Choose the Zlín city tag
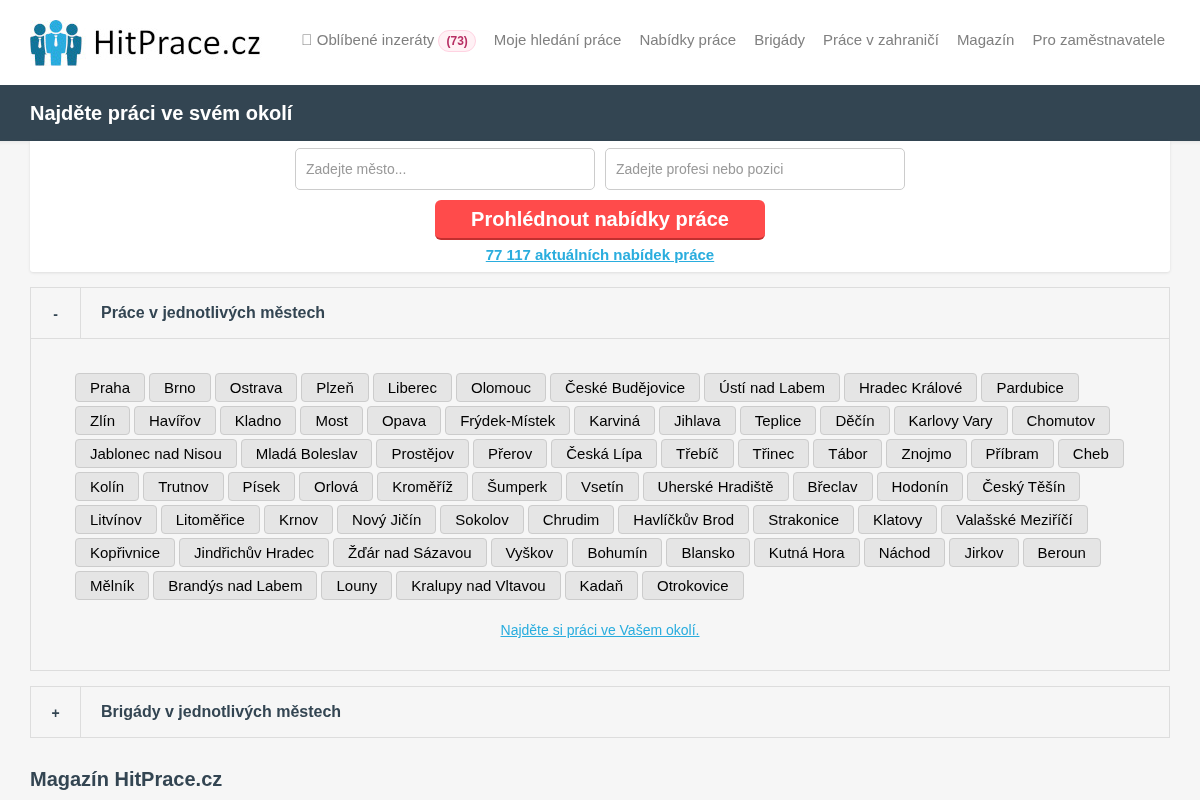1200x800 pixels. pos(102,421)
